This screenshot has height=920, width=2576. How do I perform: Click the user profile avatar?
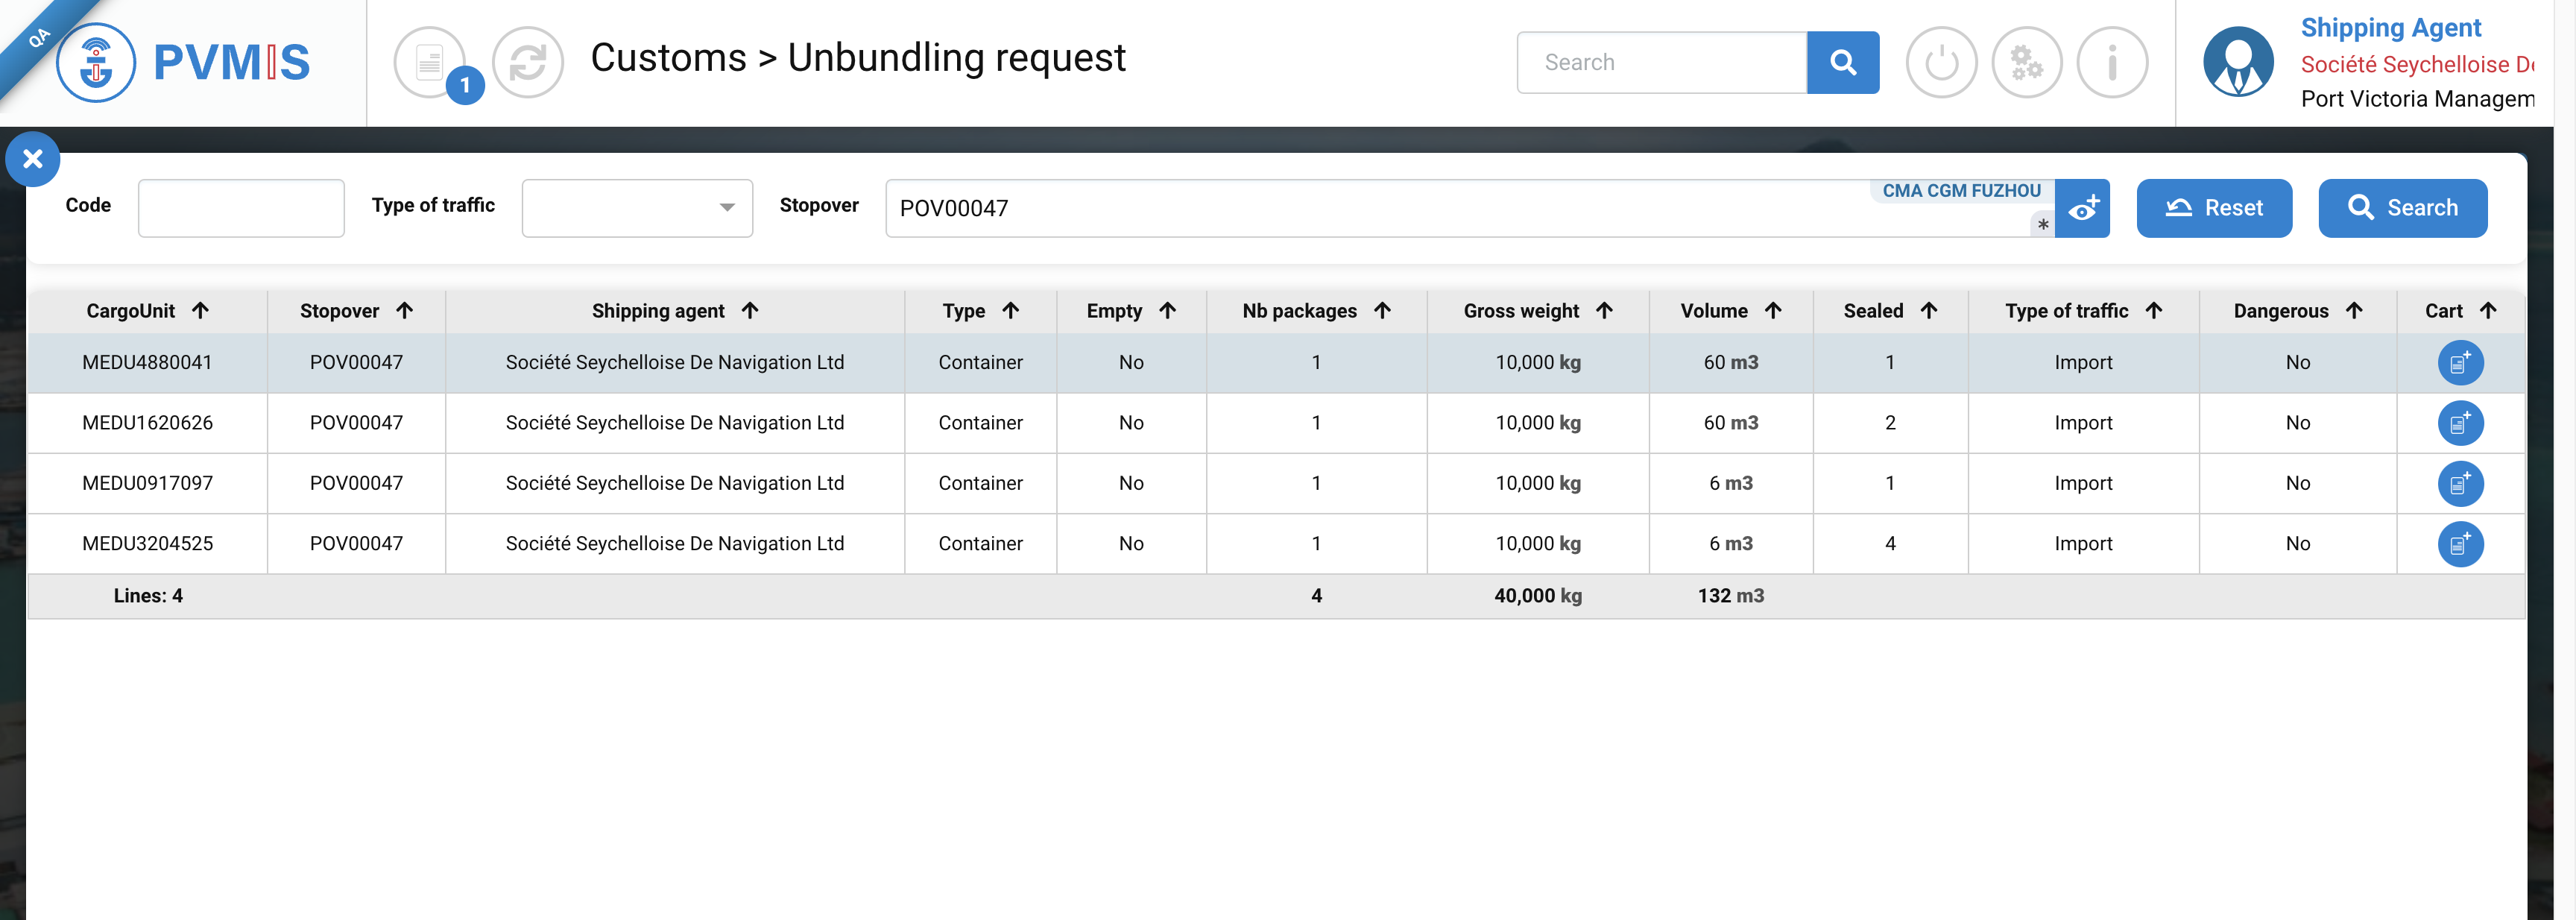coord(2238,62)
